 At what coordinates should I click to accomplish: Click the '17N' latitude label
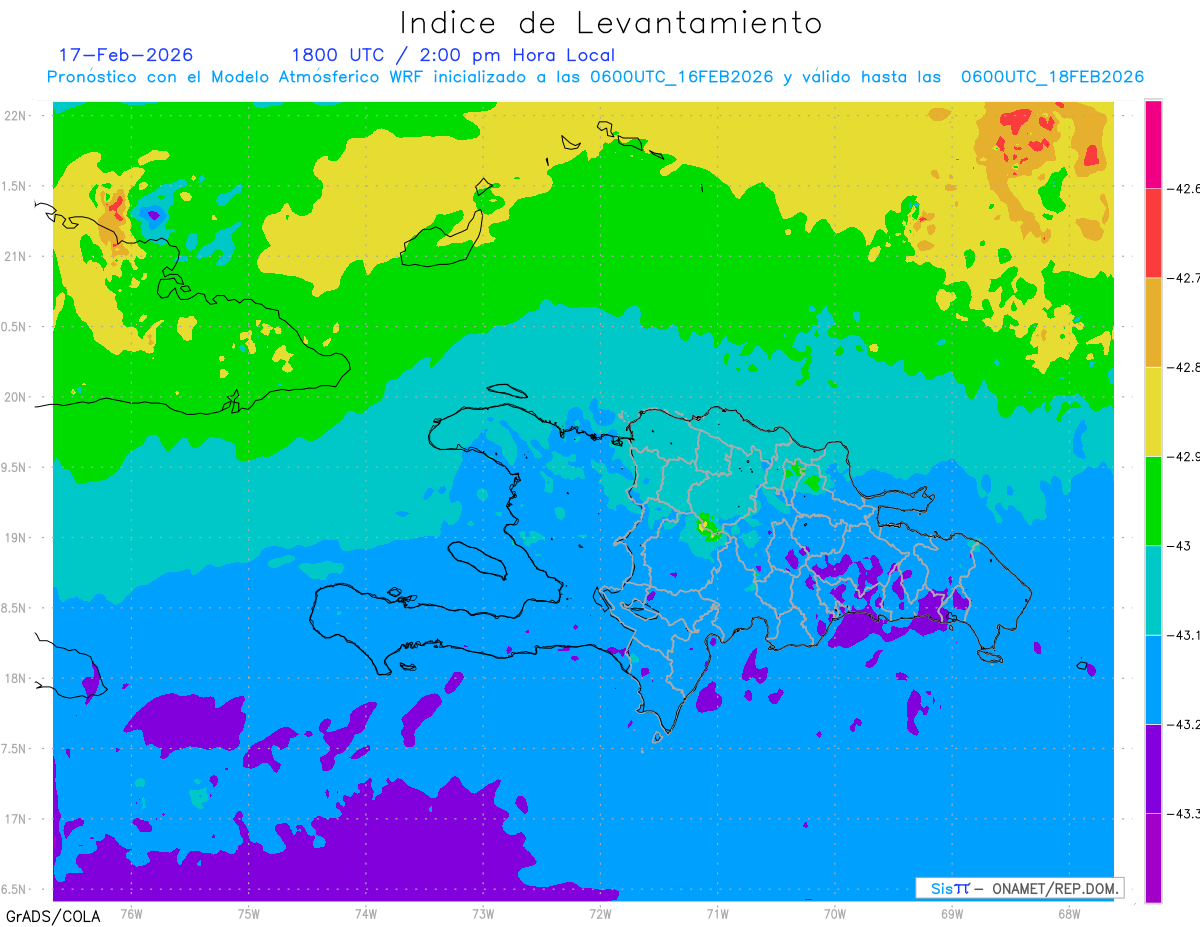point(16,820)
